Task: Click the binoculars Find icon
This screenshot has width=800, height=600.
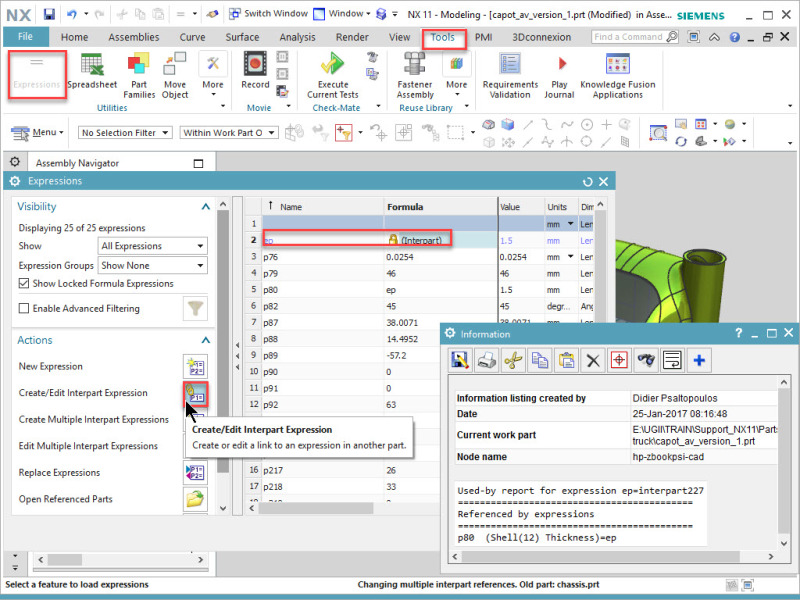Action: [646, 361]
